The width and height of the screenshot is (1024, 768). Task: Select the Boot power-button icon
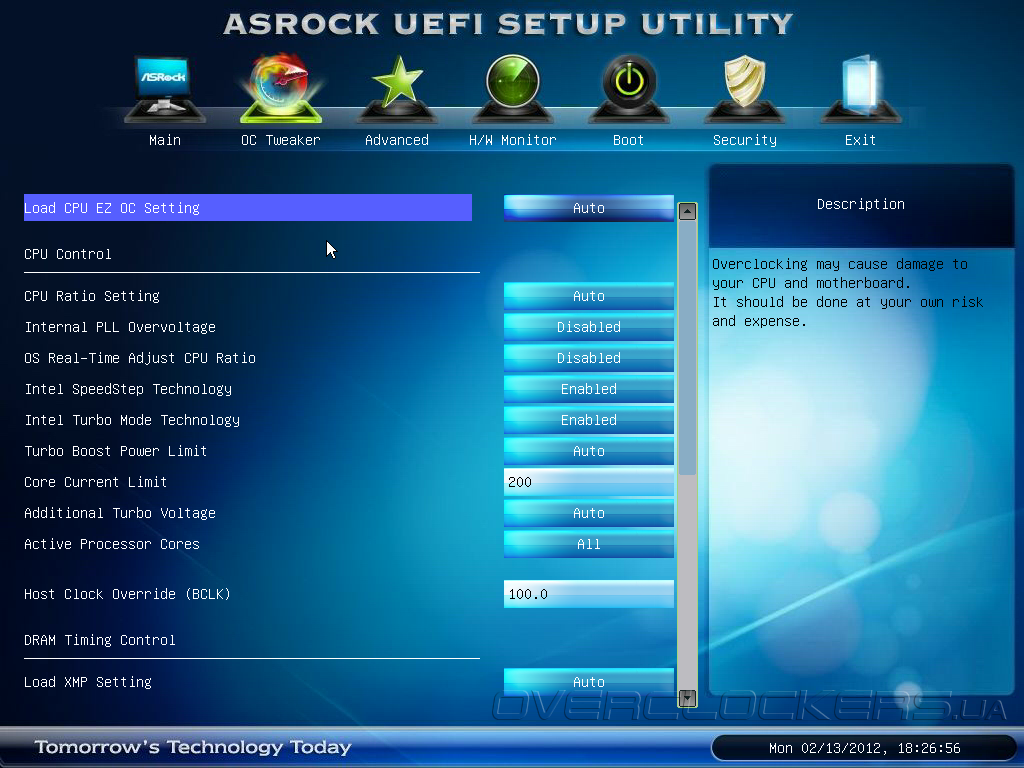(628, 89)
